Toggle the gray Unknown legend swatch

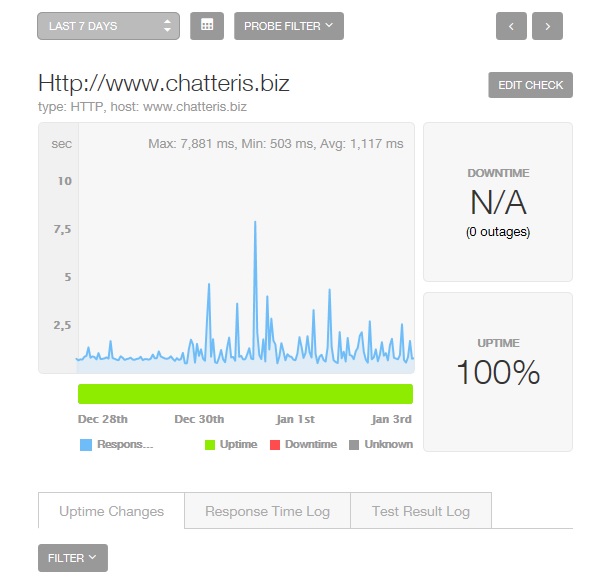coord(354,445)
